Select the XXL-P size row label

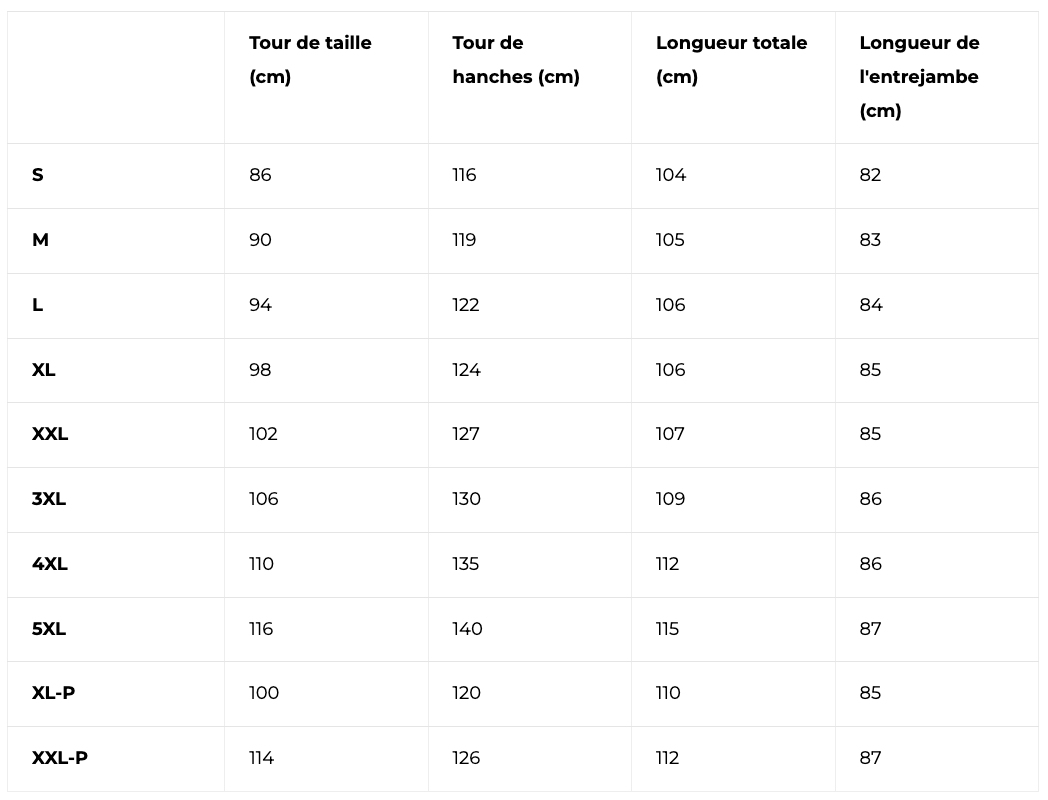tap(60, 758)
